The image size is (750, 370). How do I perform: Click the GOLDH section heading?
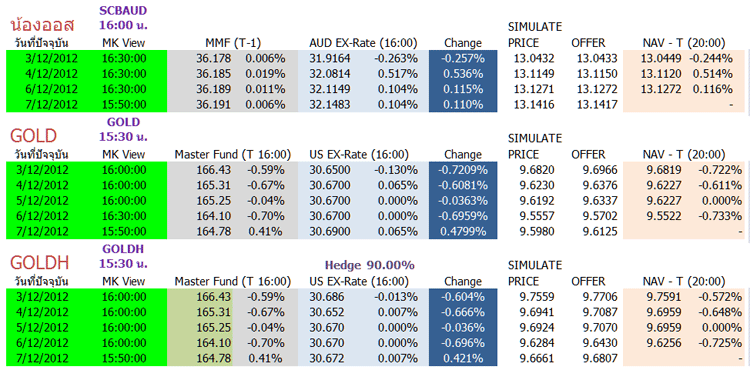tap(40, 262)
